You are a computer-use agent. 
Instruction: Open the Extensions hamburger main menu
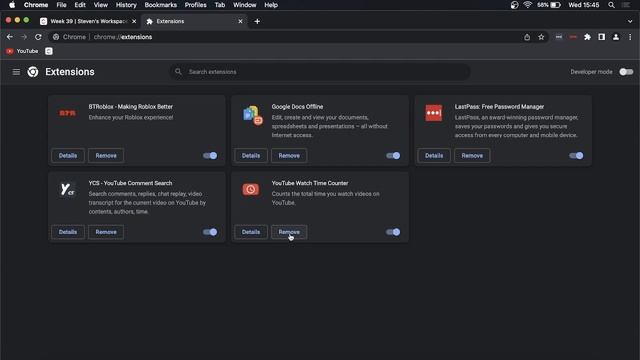[16, 72]
